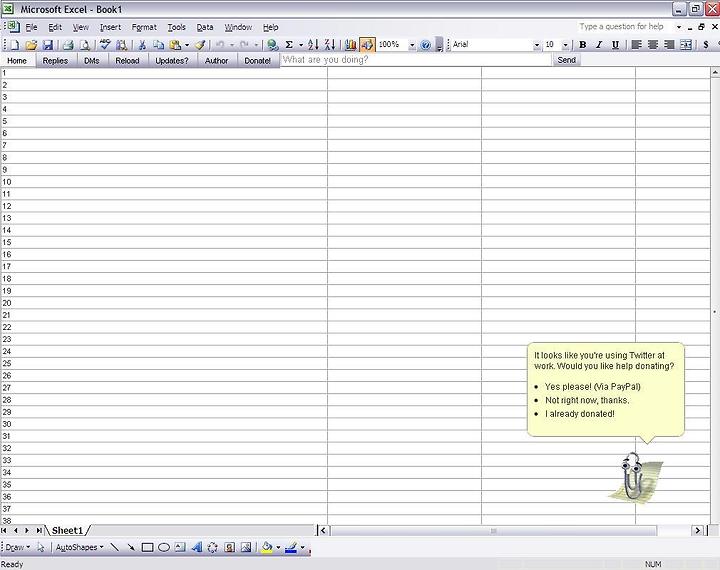Activate the Format Painter brush

point(200,45)
